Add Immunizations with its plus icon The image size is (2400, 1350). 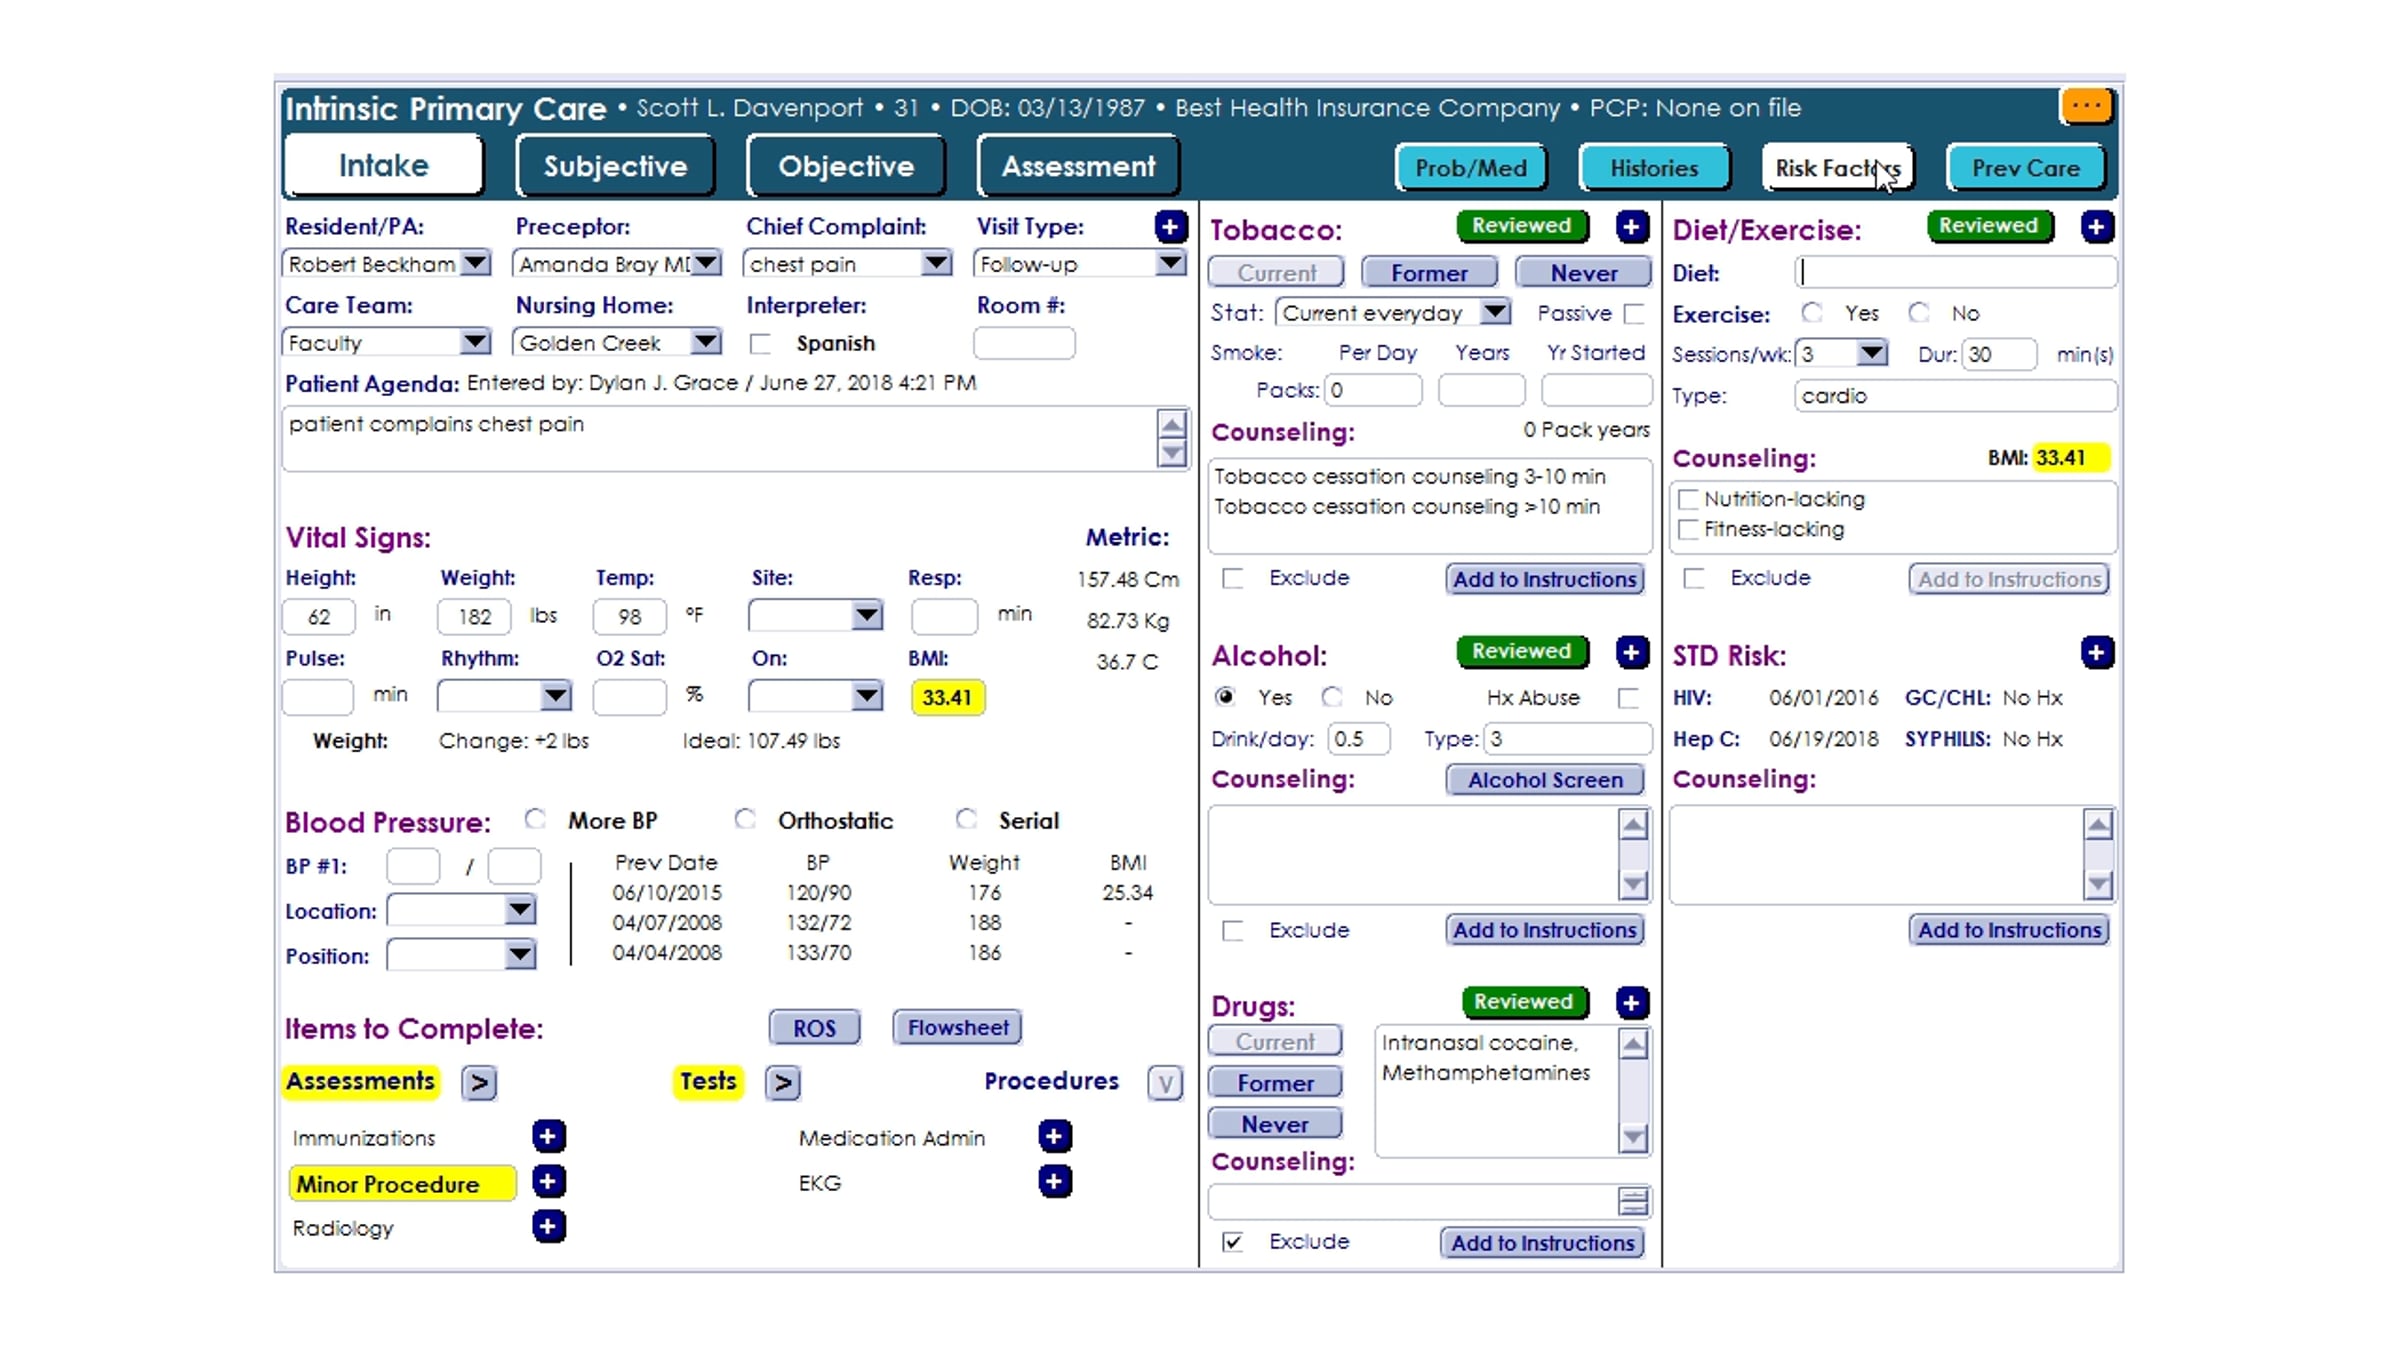(x=548, y=1137)
